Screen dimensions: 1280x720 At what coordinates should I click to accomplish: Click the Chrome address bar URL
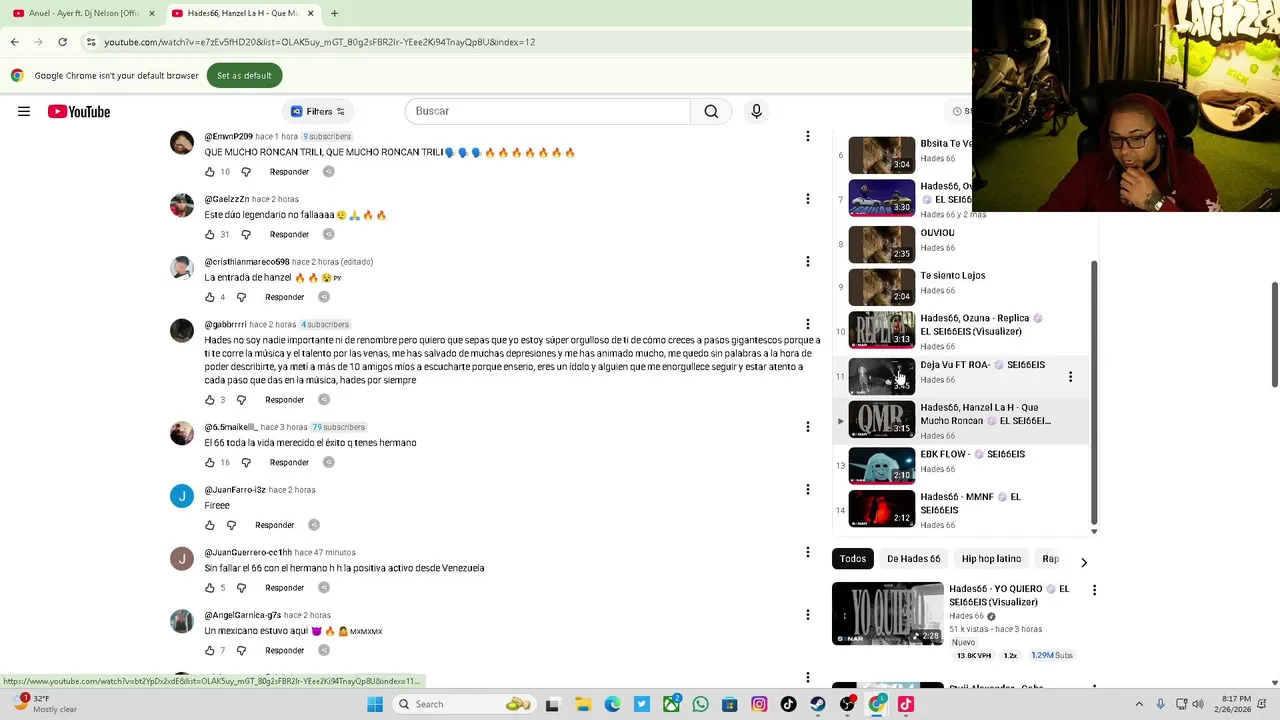pos(320,42)
